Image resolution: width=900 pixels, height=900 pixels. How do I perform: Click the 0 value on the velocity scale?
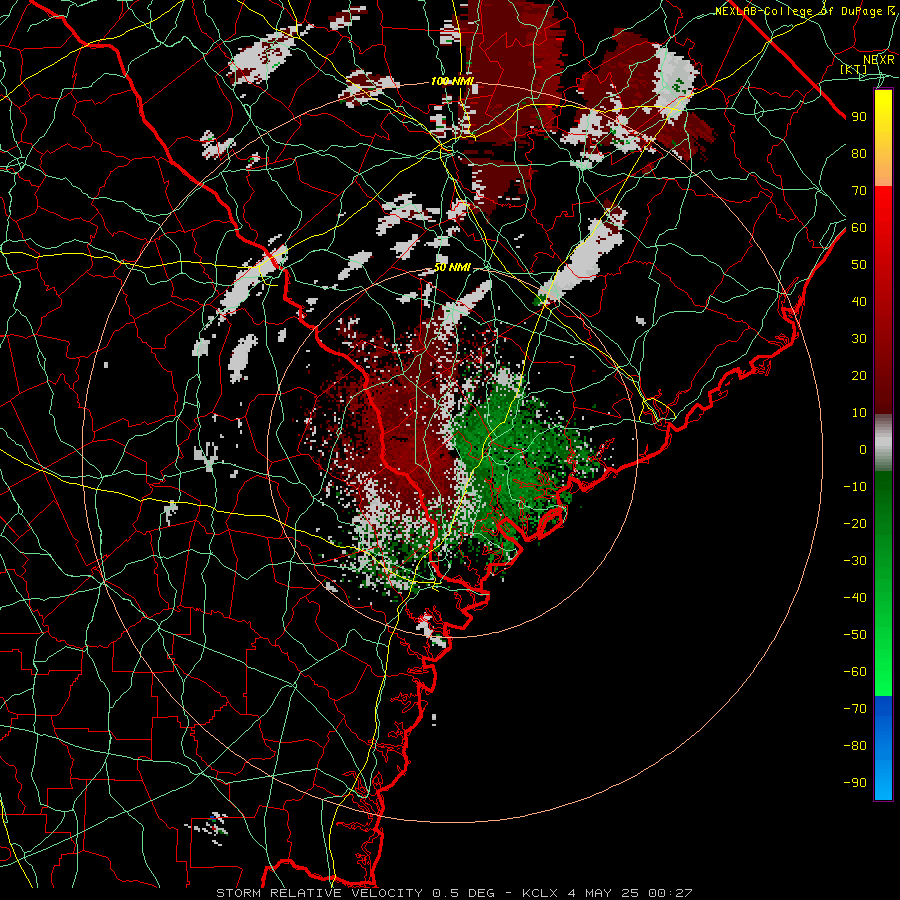(863, 449)
